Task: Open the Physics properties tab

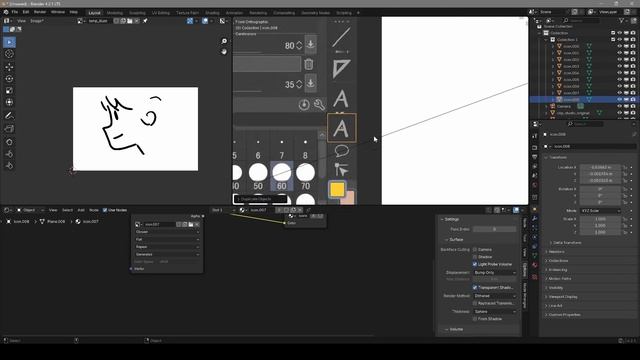Action: click(535, 237)
